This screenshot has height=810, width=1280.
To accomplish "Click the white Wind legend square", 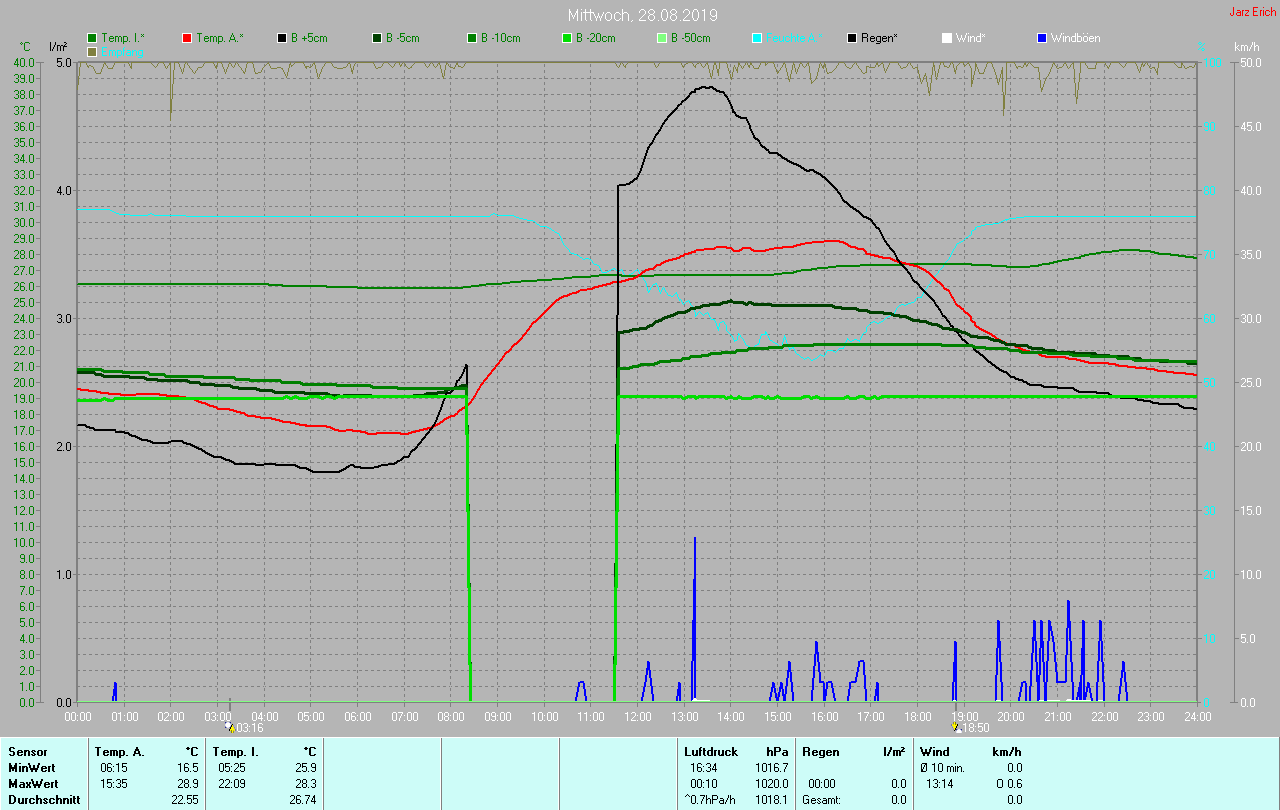I will tap(947, 38).
